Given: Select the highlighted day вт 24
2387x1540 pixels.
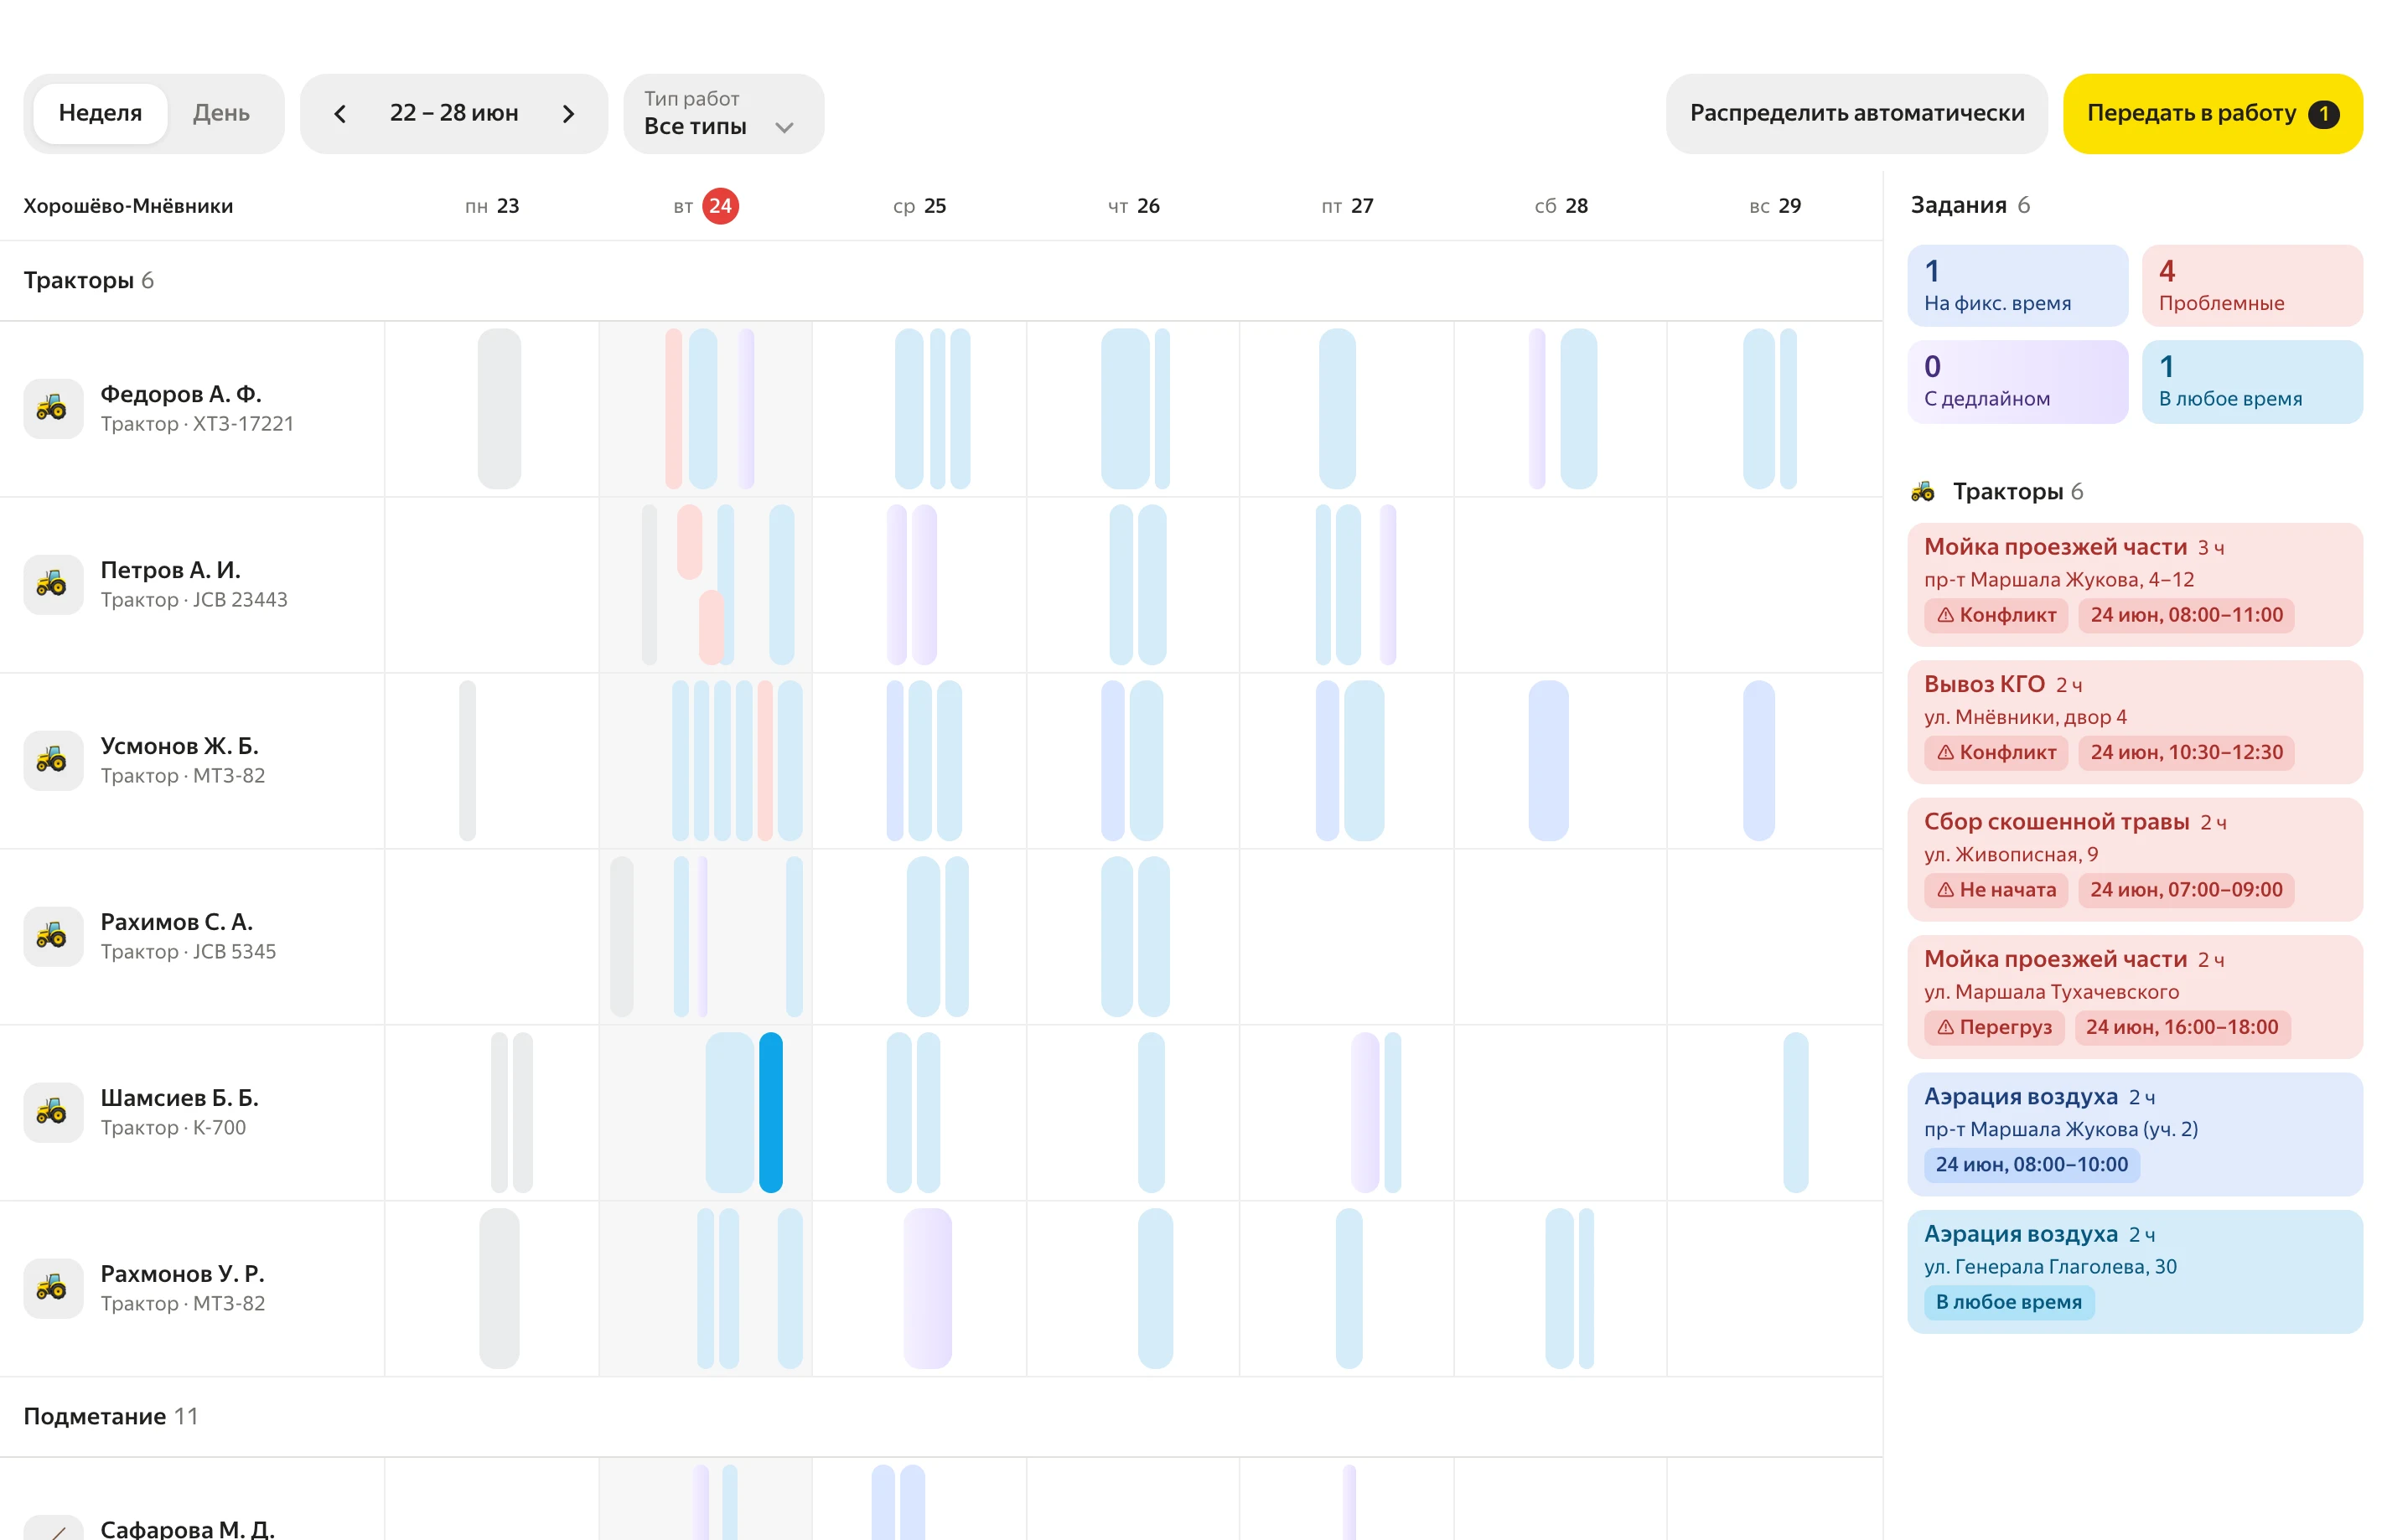Looking at the screenshot, I should tap(706, 206).
